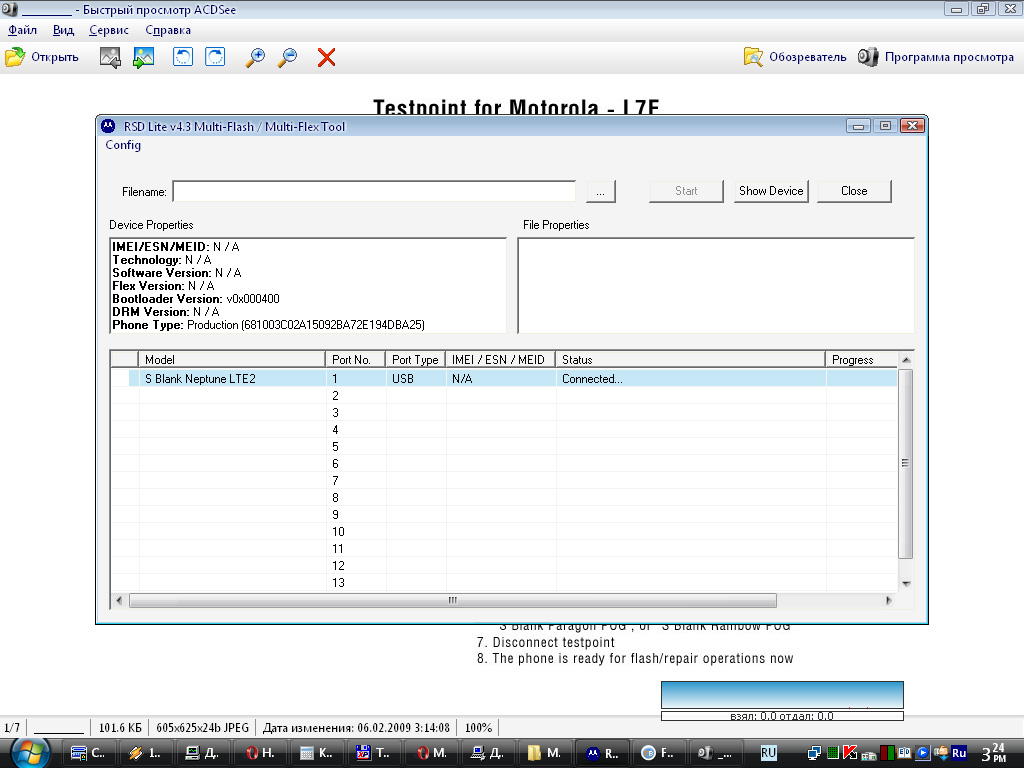Screen dimensions: 1024x768
Task: Delete image with the red X icon
Action: pyautogui.click(x=327, y=57)
